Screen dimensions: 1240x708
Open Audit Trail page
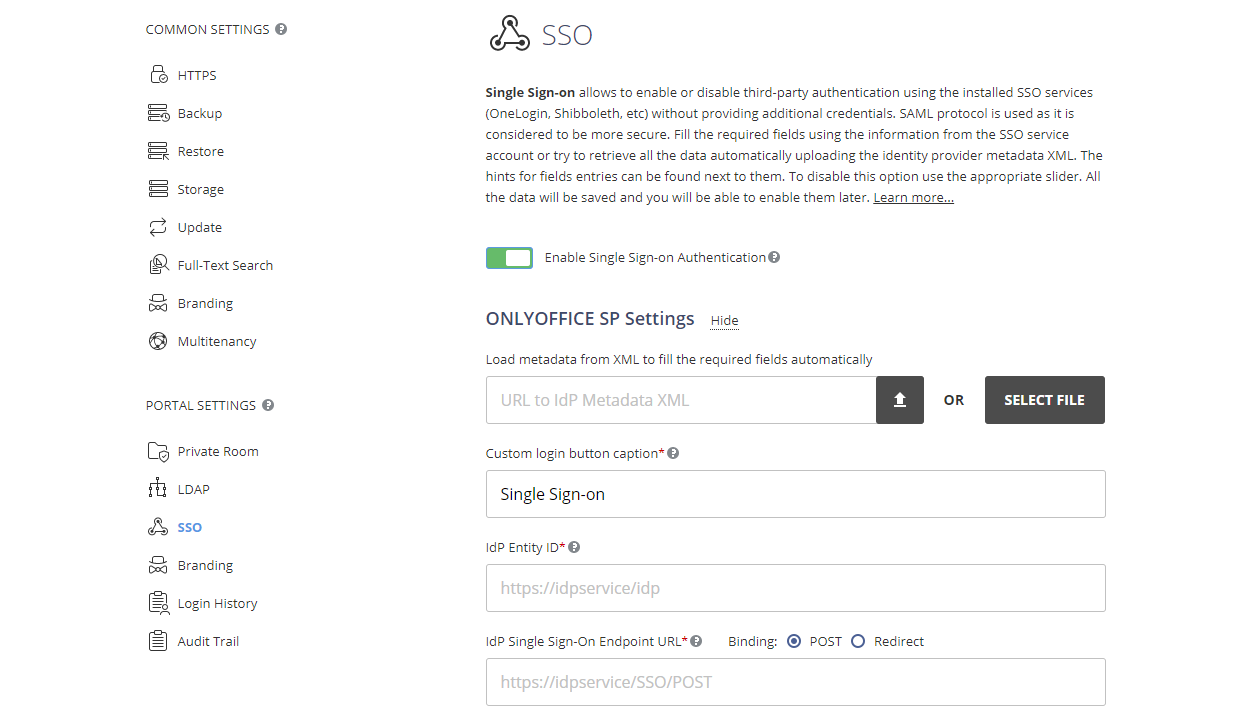208,641
